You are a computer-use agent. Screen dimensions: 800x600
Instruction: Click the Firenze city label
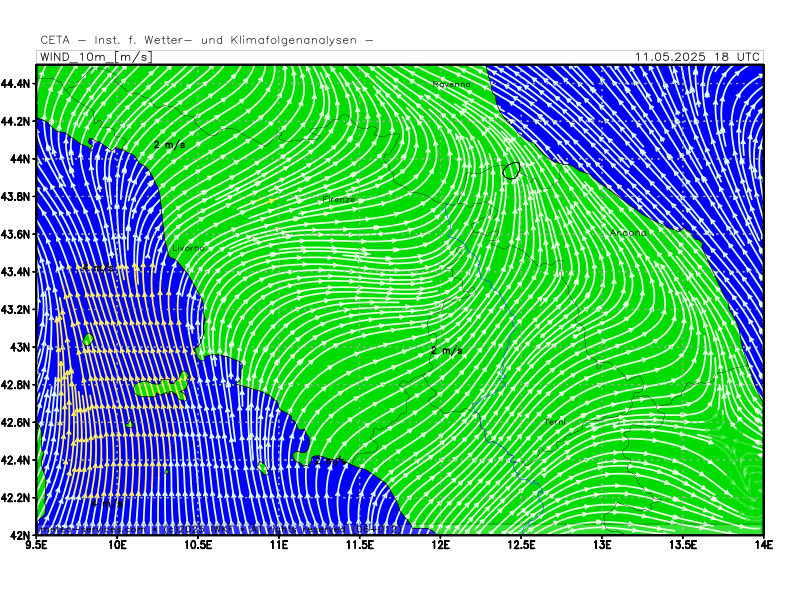[338, 199]
